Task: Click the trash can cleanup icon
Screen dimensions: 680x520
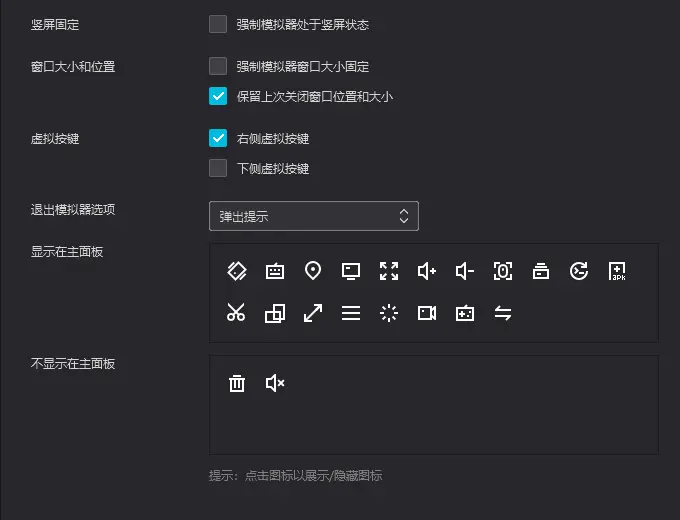Action: 237,383
